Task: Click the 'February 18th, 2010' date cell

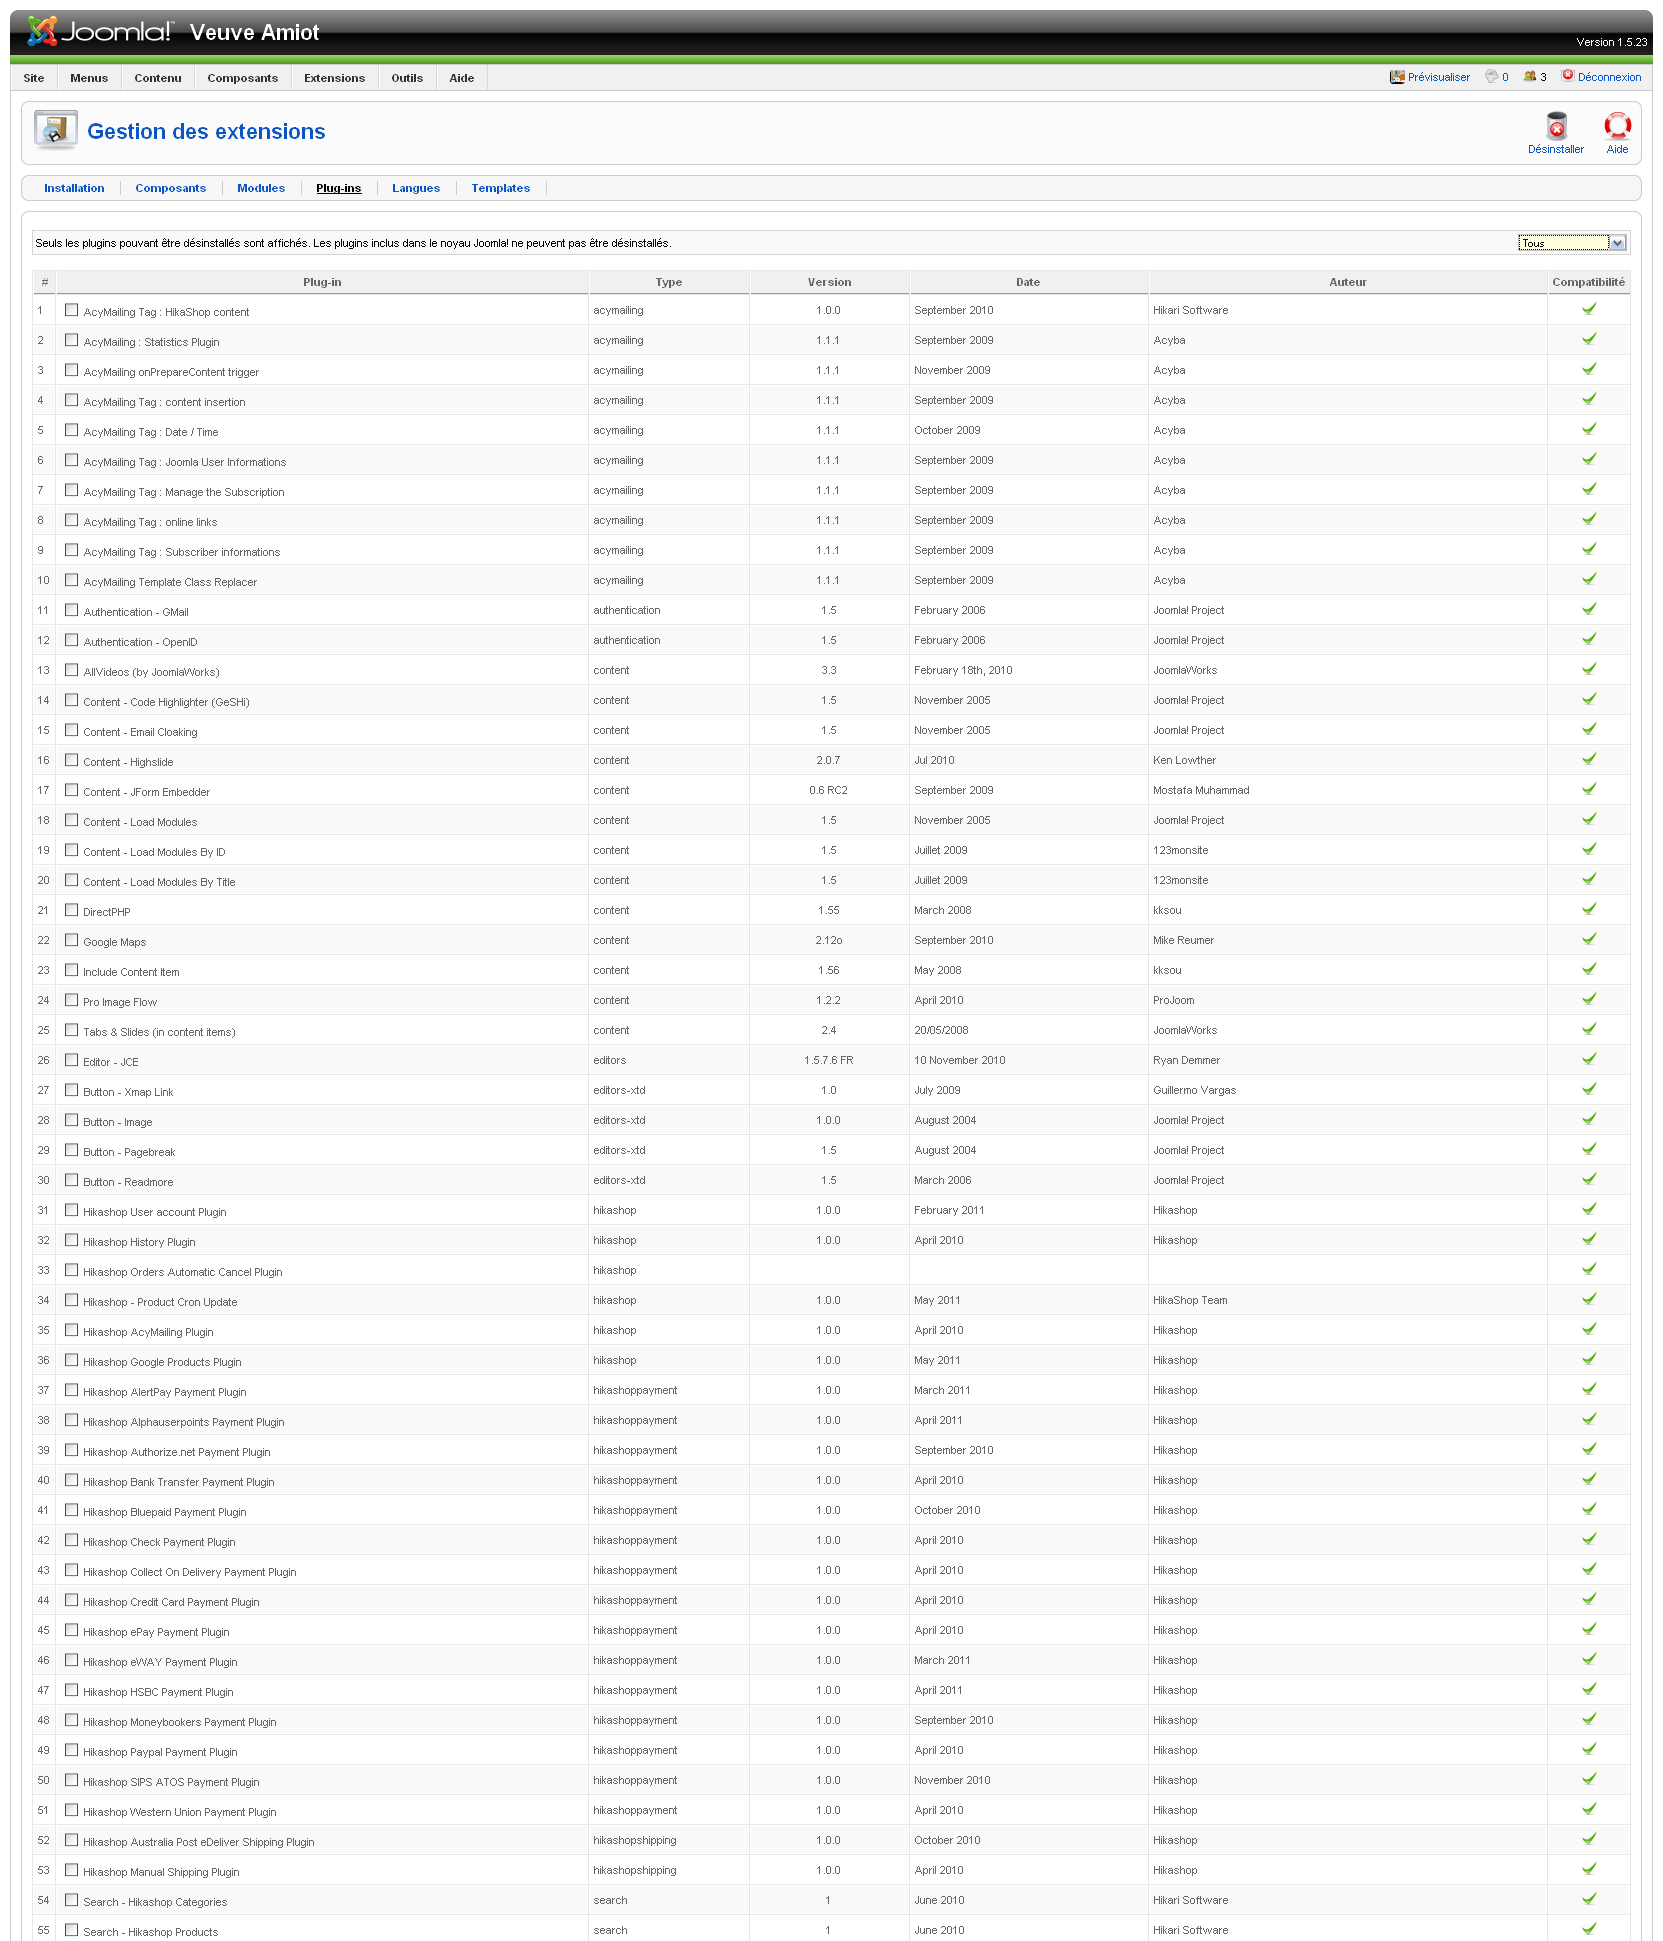Action: [963, 670]
